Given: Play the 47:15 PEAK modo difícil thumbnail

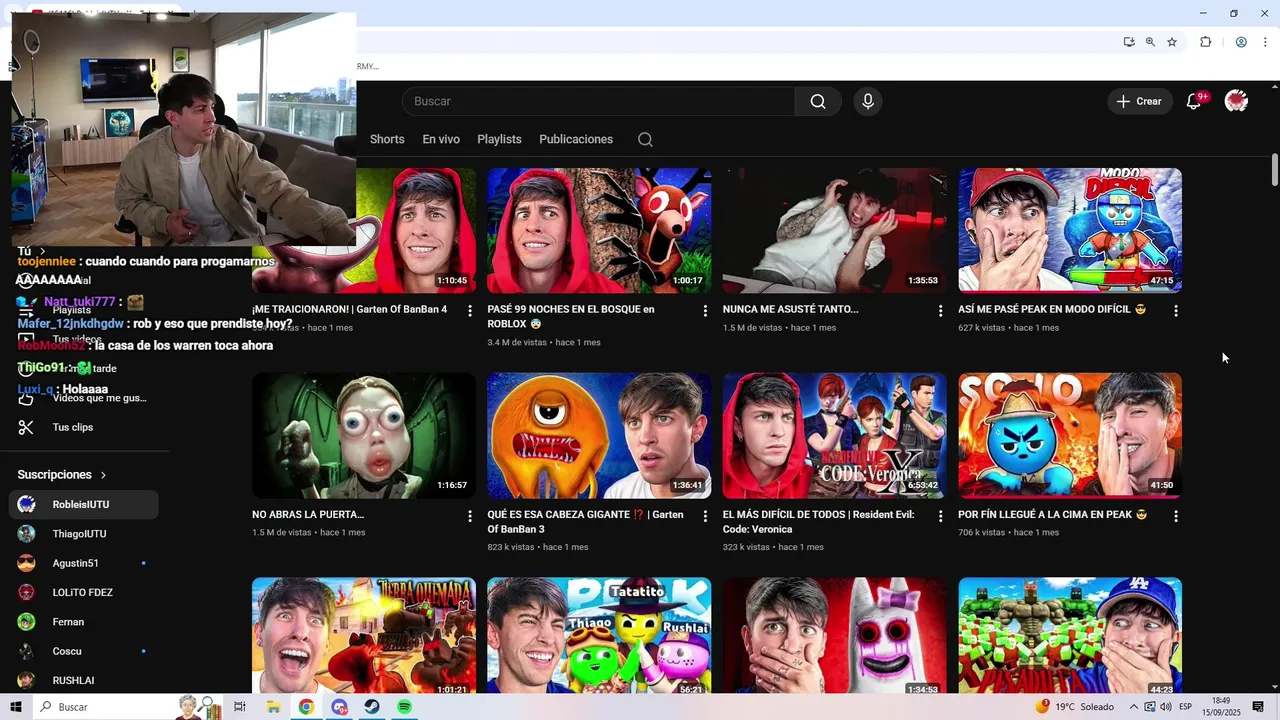Looking at the screenshot, I should point(1070,230).
